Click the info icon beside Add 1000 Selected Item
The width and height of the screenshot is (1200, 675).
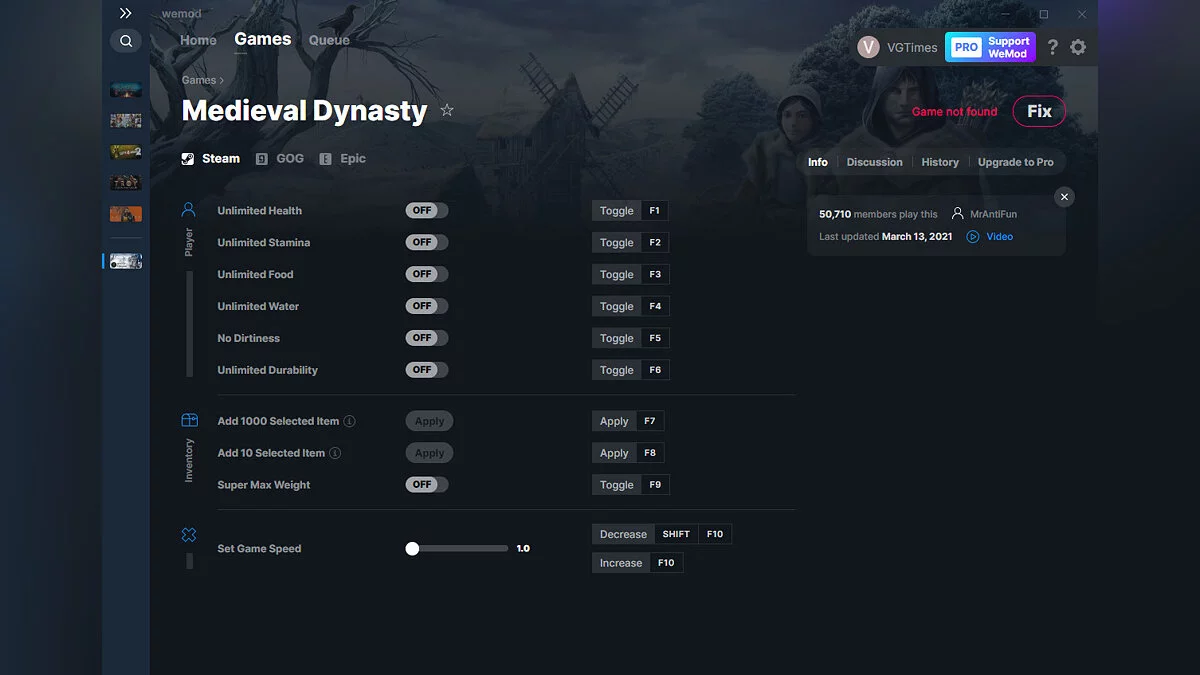pyautogui.click(x=349, y=421)
